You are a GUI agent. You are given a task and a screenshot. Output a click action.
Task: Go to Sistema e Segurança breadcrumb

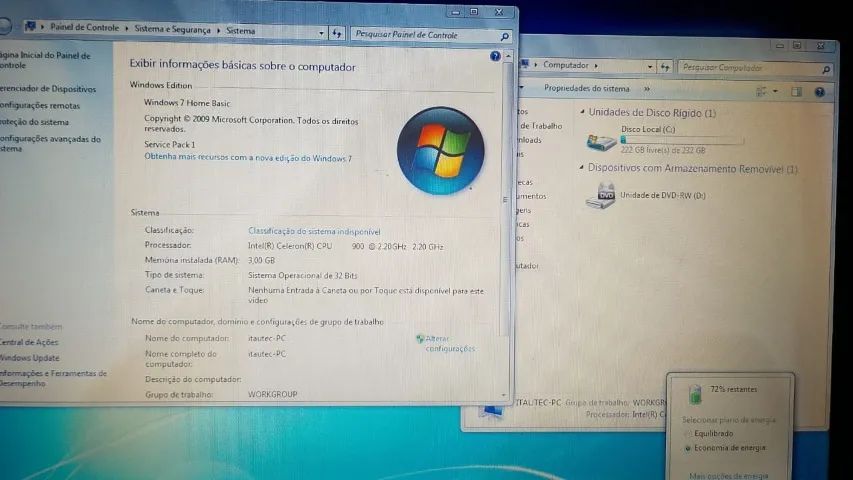(172, 29)
